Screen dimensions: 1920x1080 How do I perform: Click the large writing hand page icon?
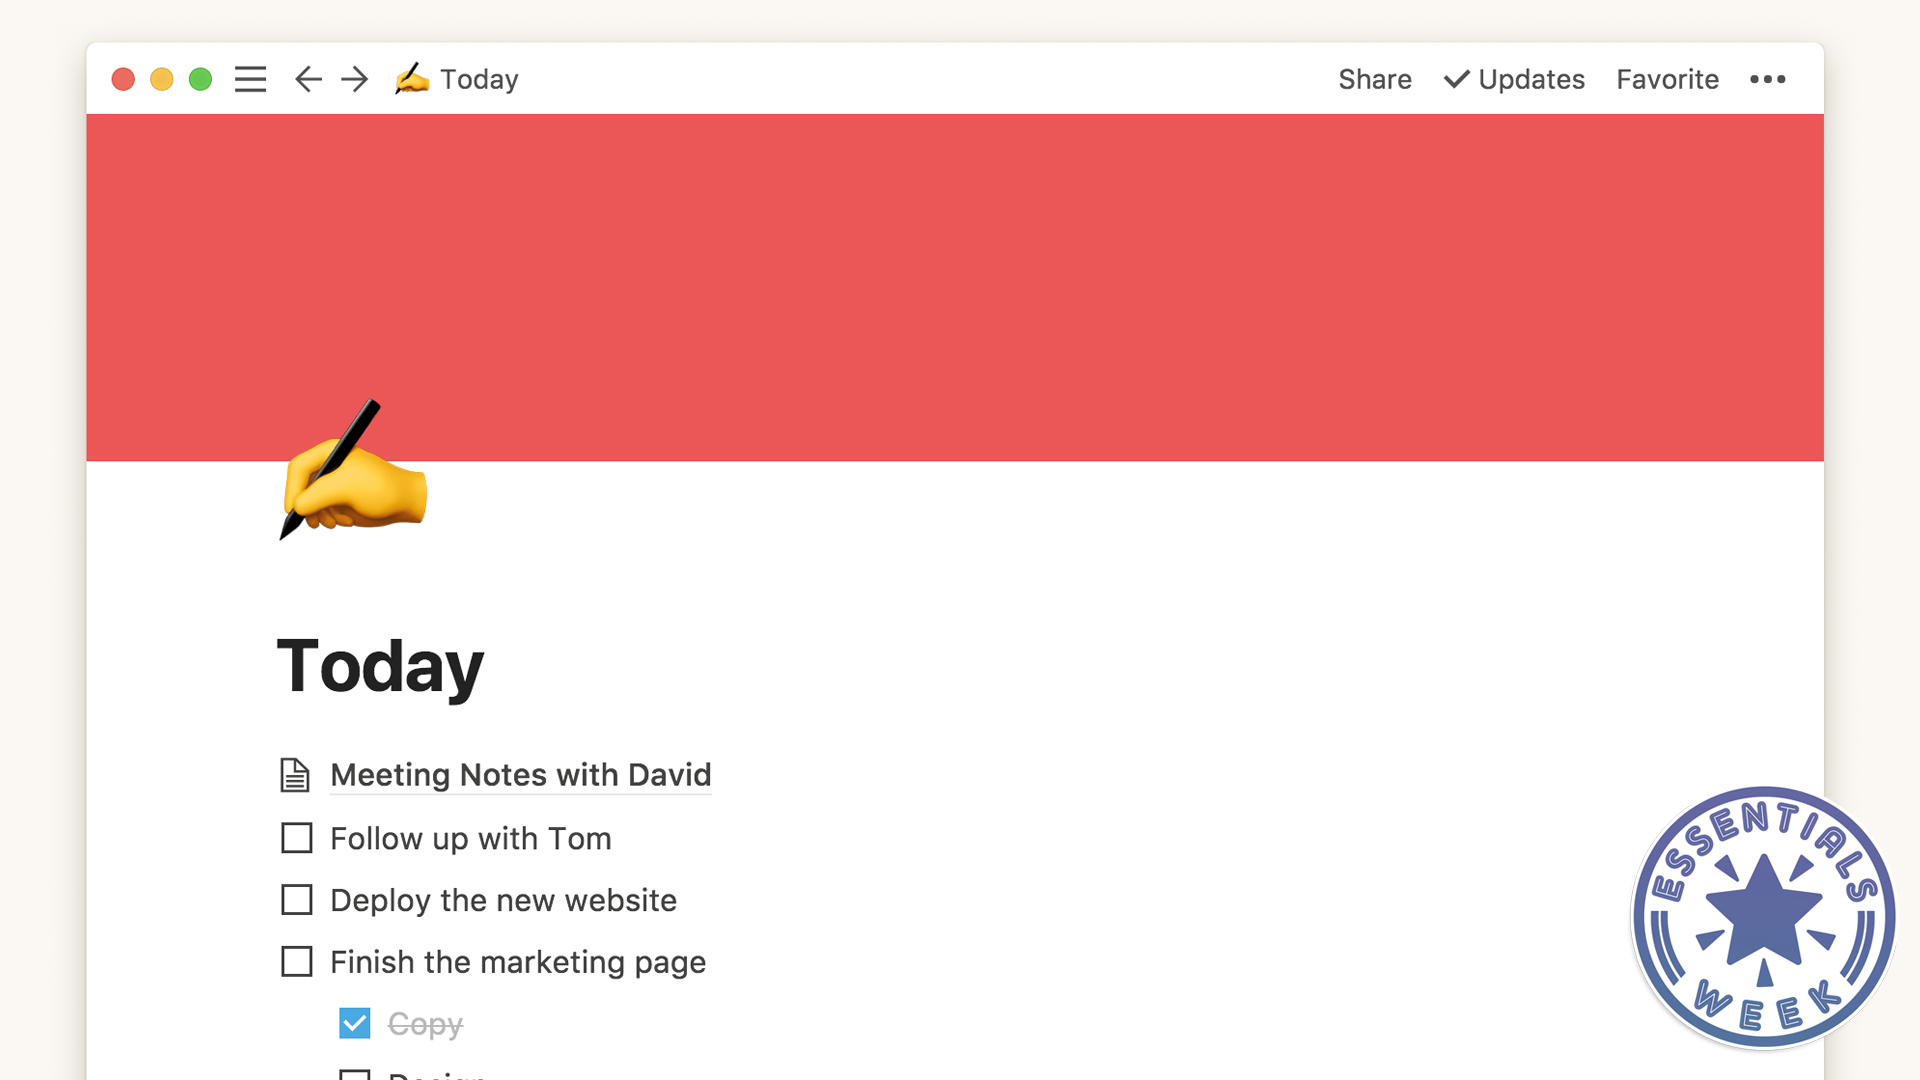[353, 470]
